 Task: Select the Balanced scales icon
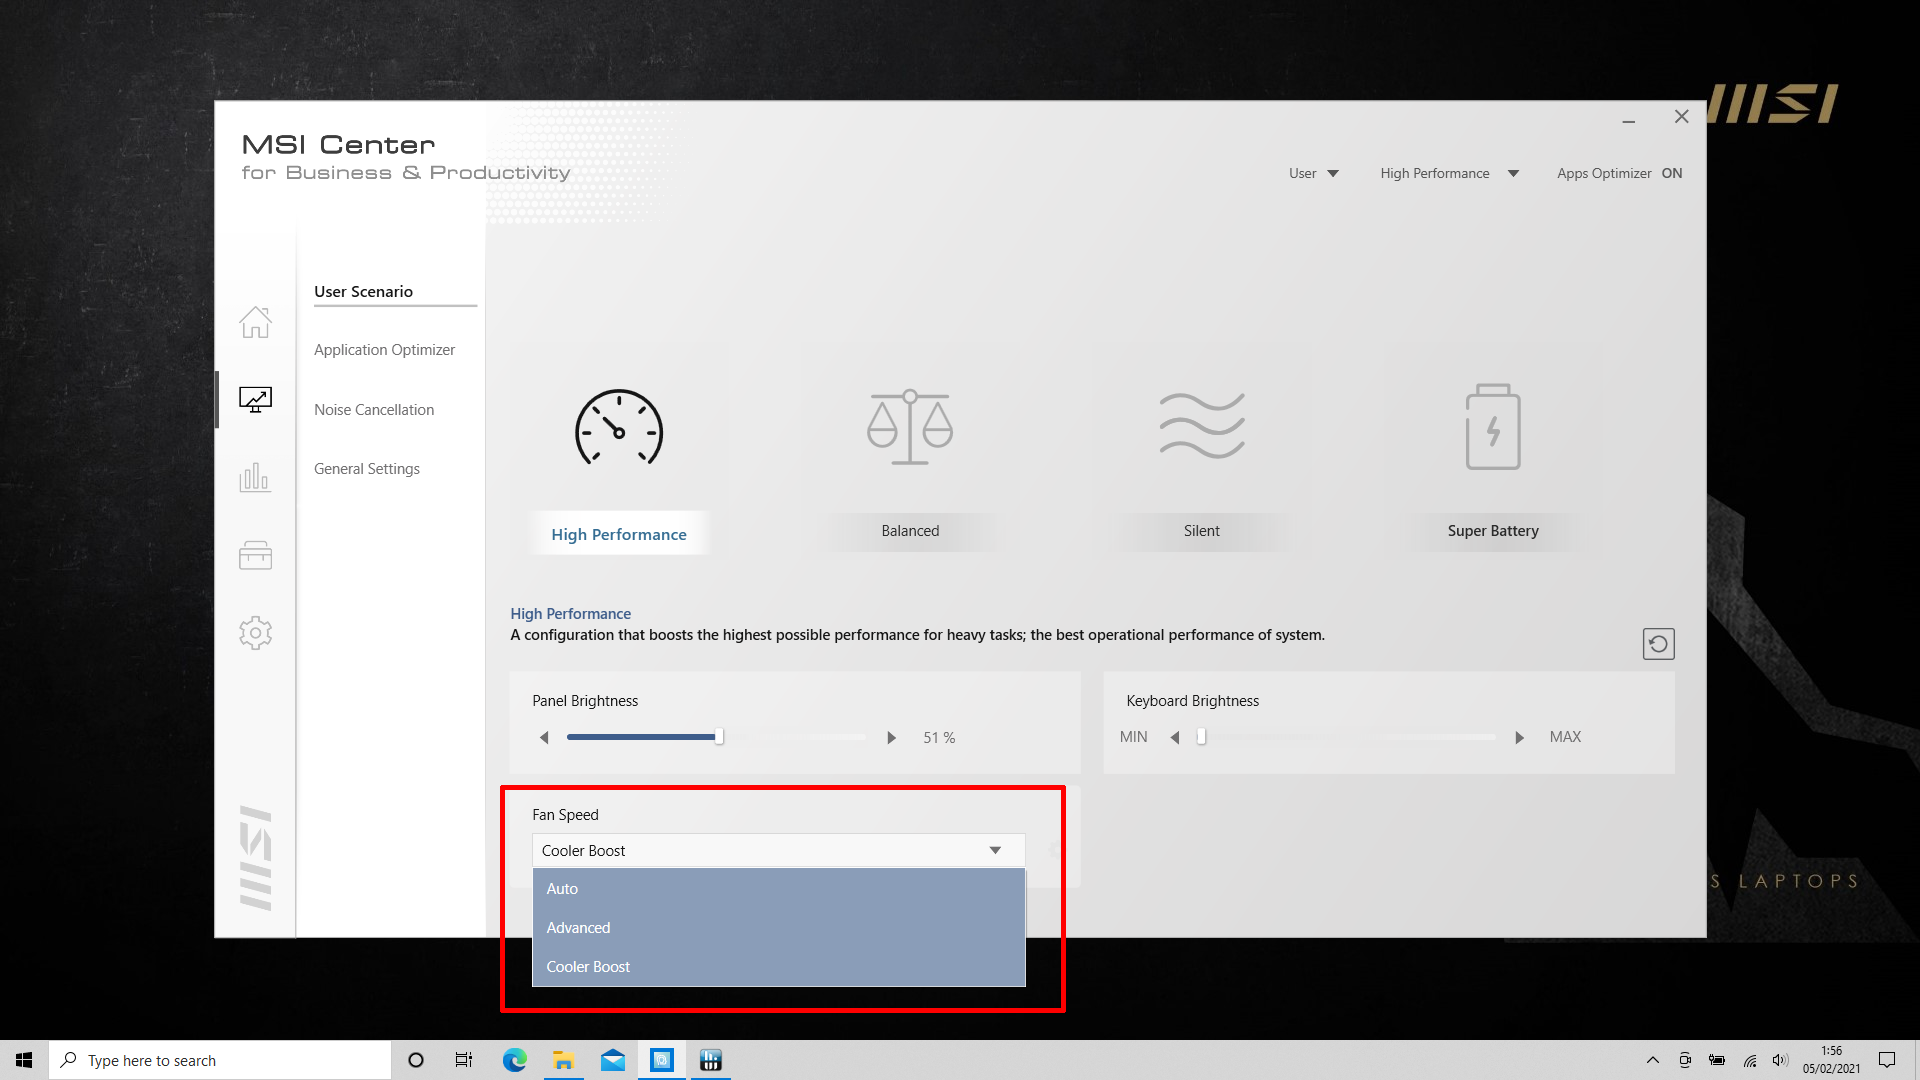pyautogui.click(x=910, y=427)
